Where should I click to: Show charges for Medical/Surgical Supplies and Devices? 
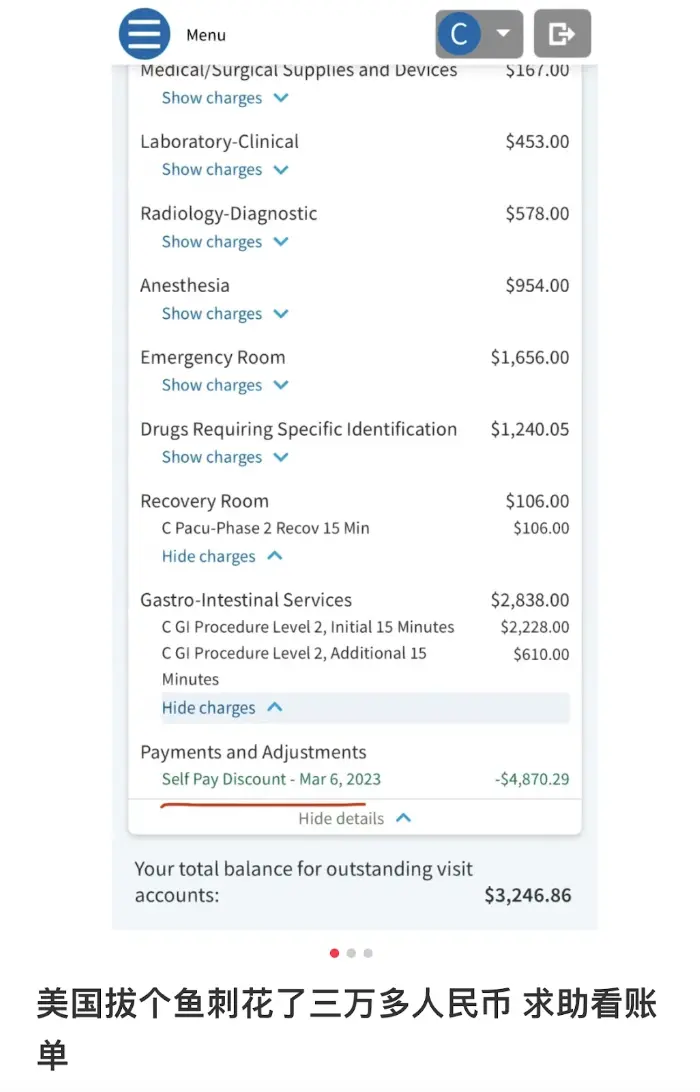225,98
